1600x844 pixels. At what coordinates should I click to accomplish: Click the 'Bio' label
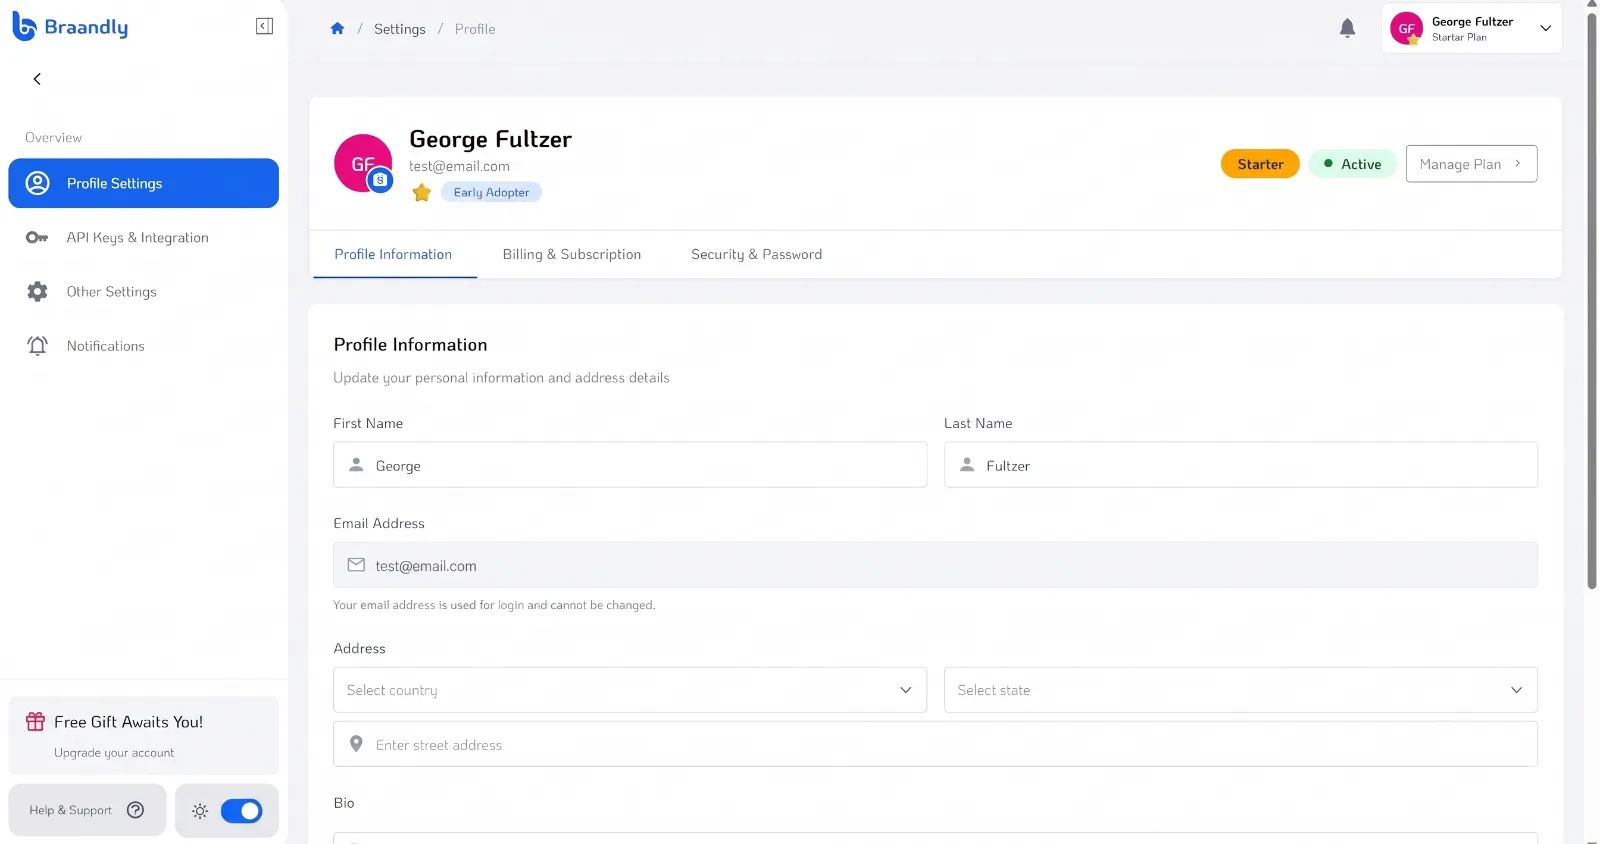pyautogui.click(x=344, y=803)
